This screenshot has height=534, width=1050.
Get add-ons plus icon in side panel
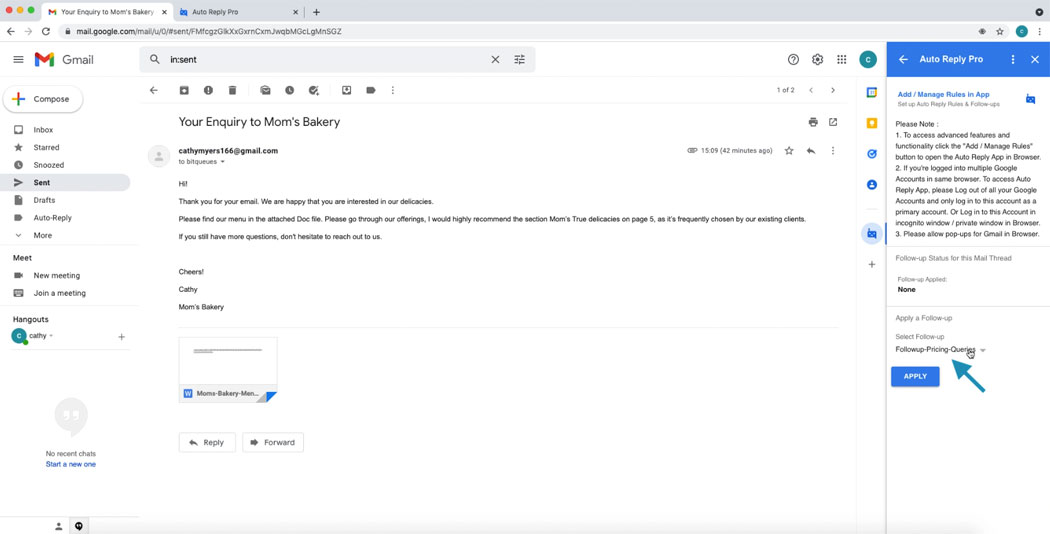872,265
